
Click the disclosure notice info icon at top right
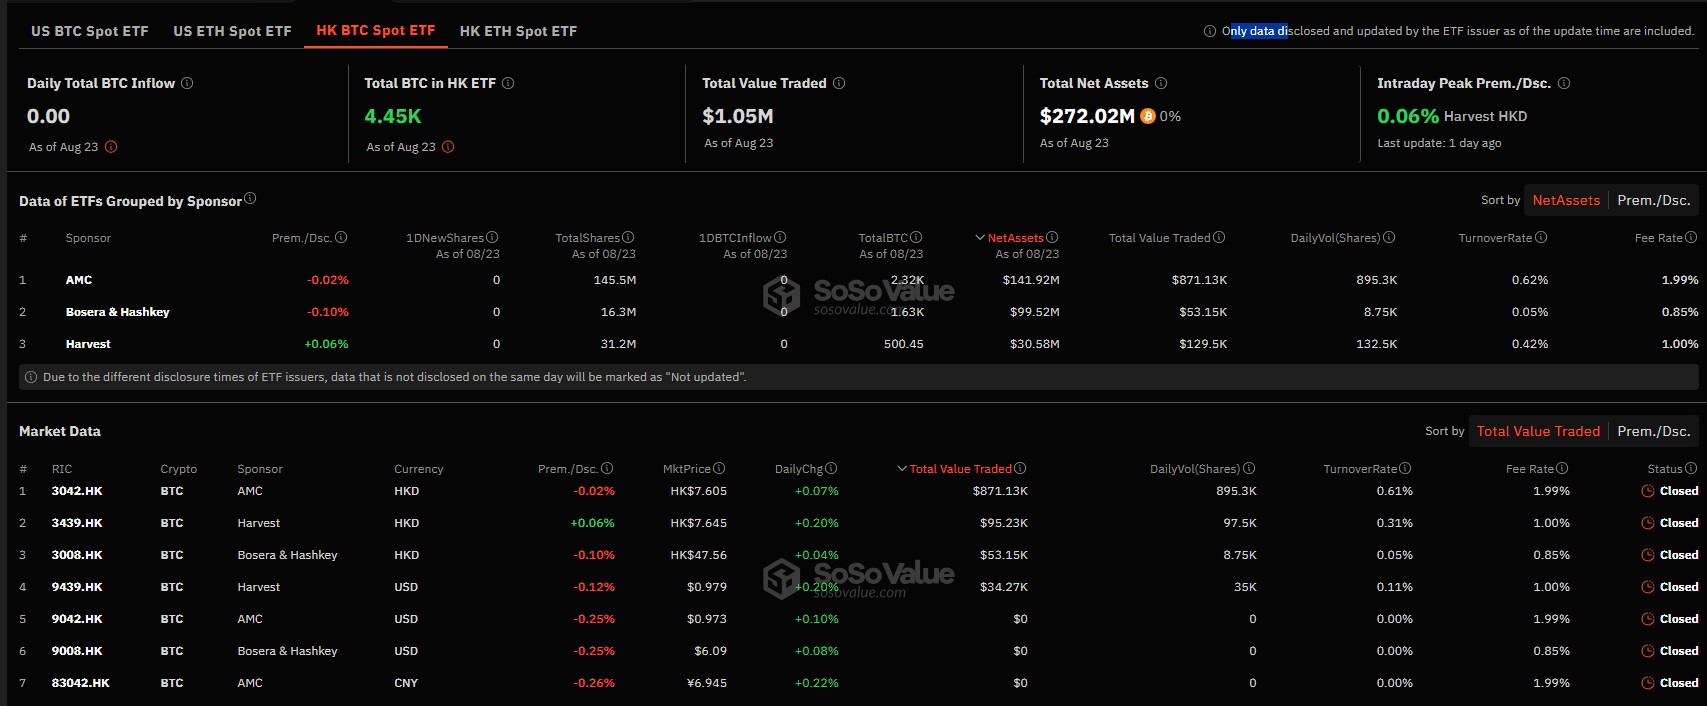point(1210,31)
